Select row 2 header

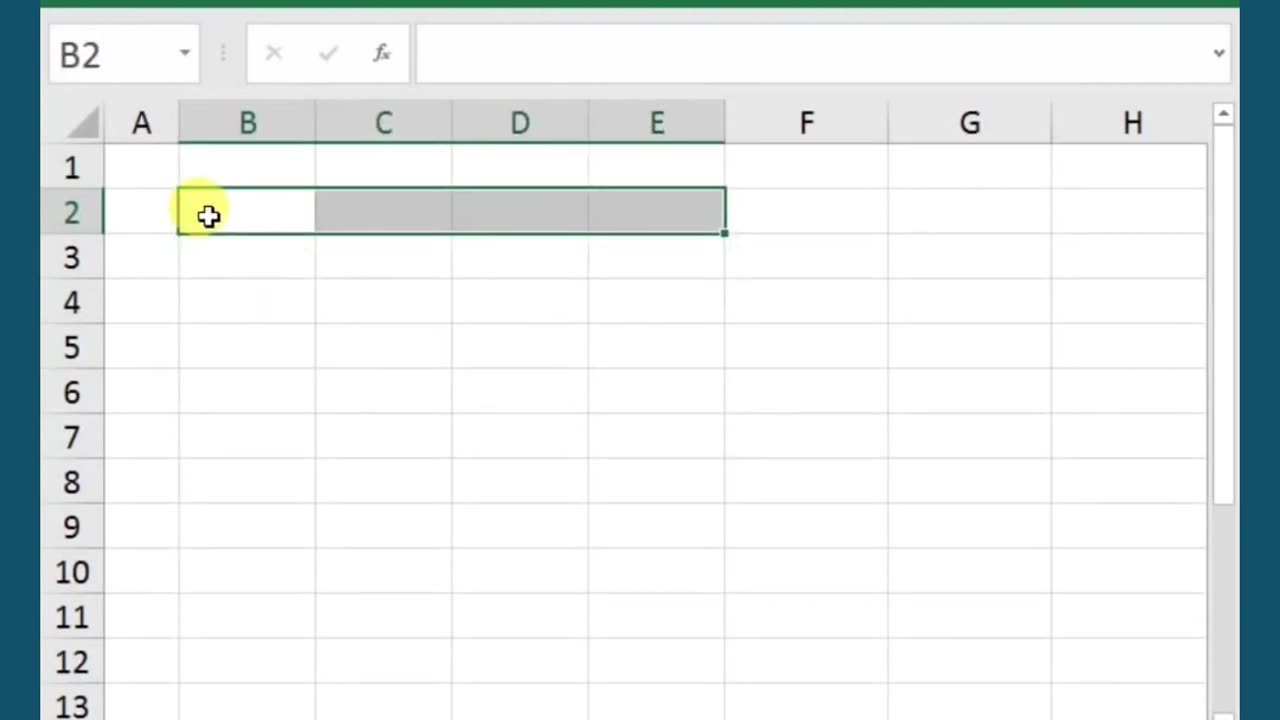(x=72, y=212)
